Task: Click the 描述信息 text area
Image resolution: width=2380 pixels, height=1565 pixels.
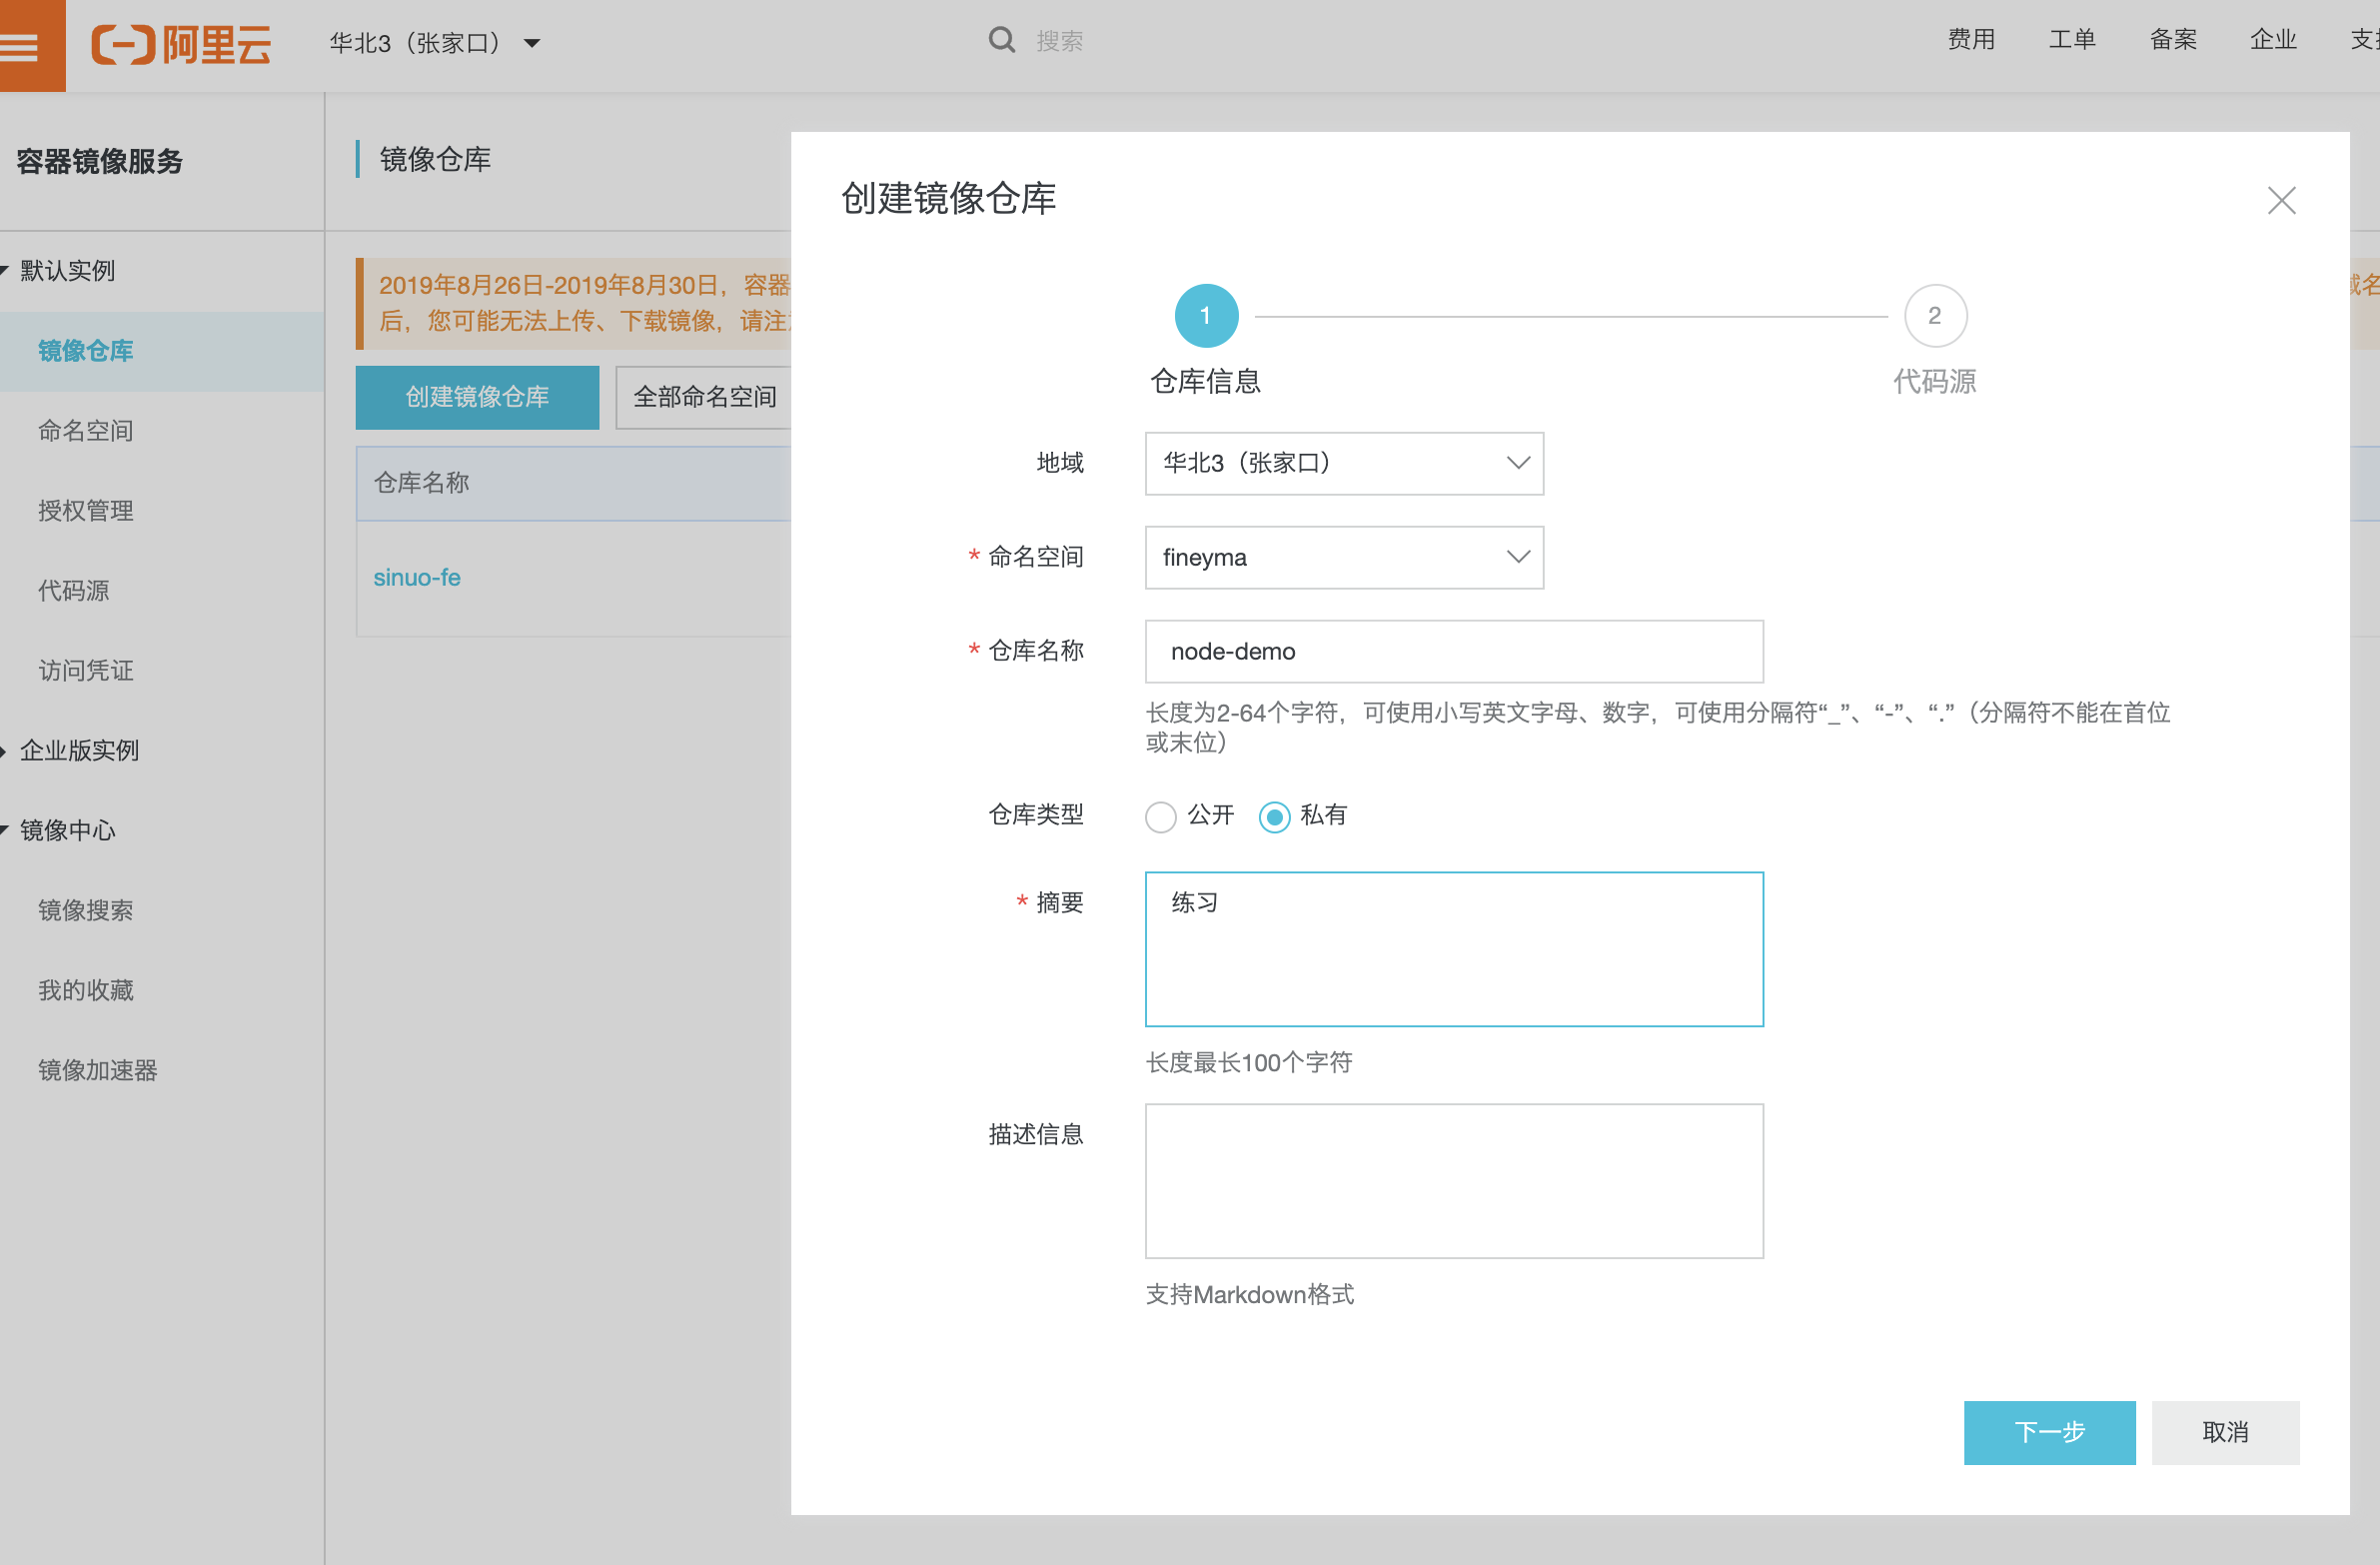Action: pyautogui.click(x=1453, y=1180)
